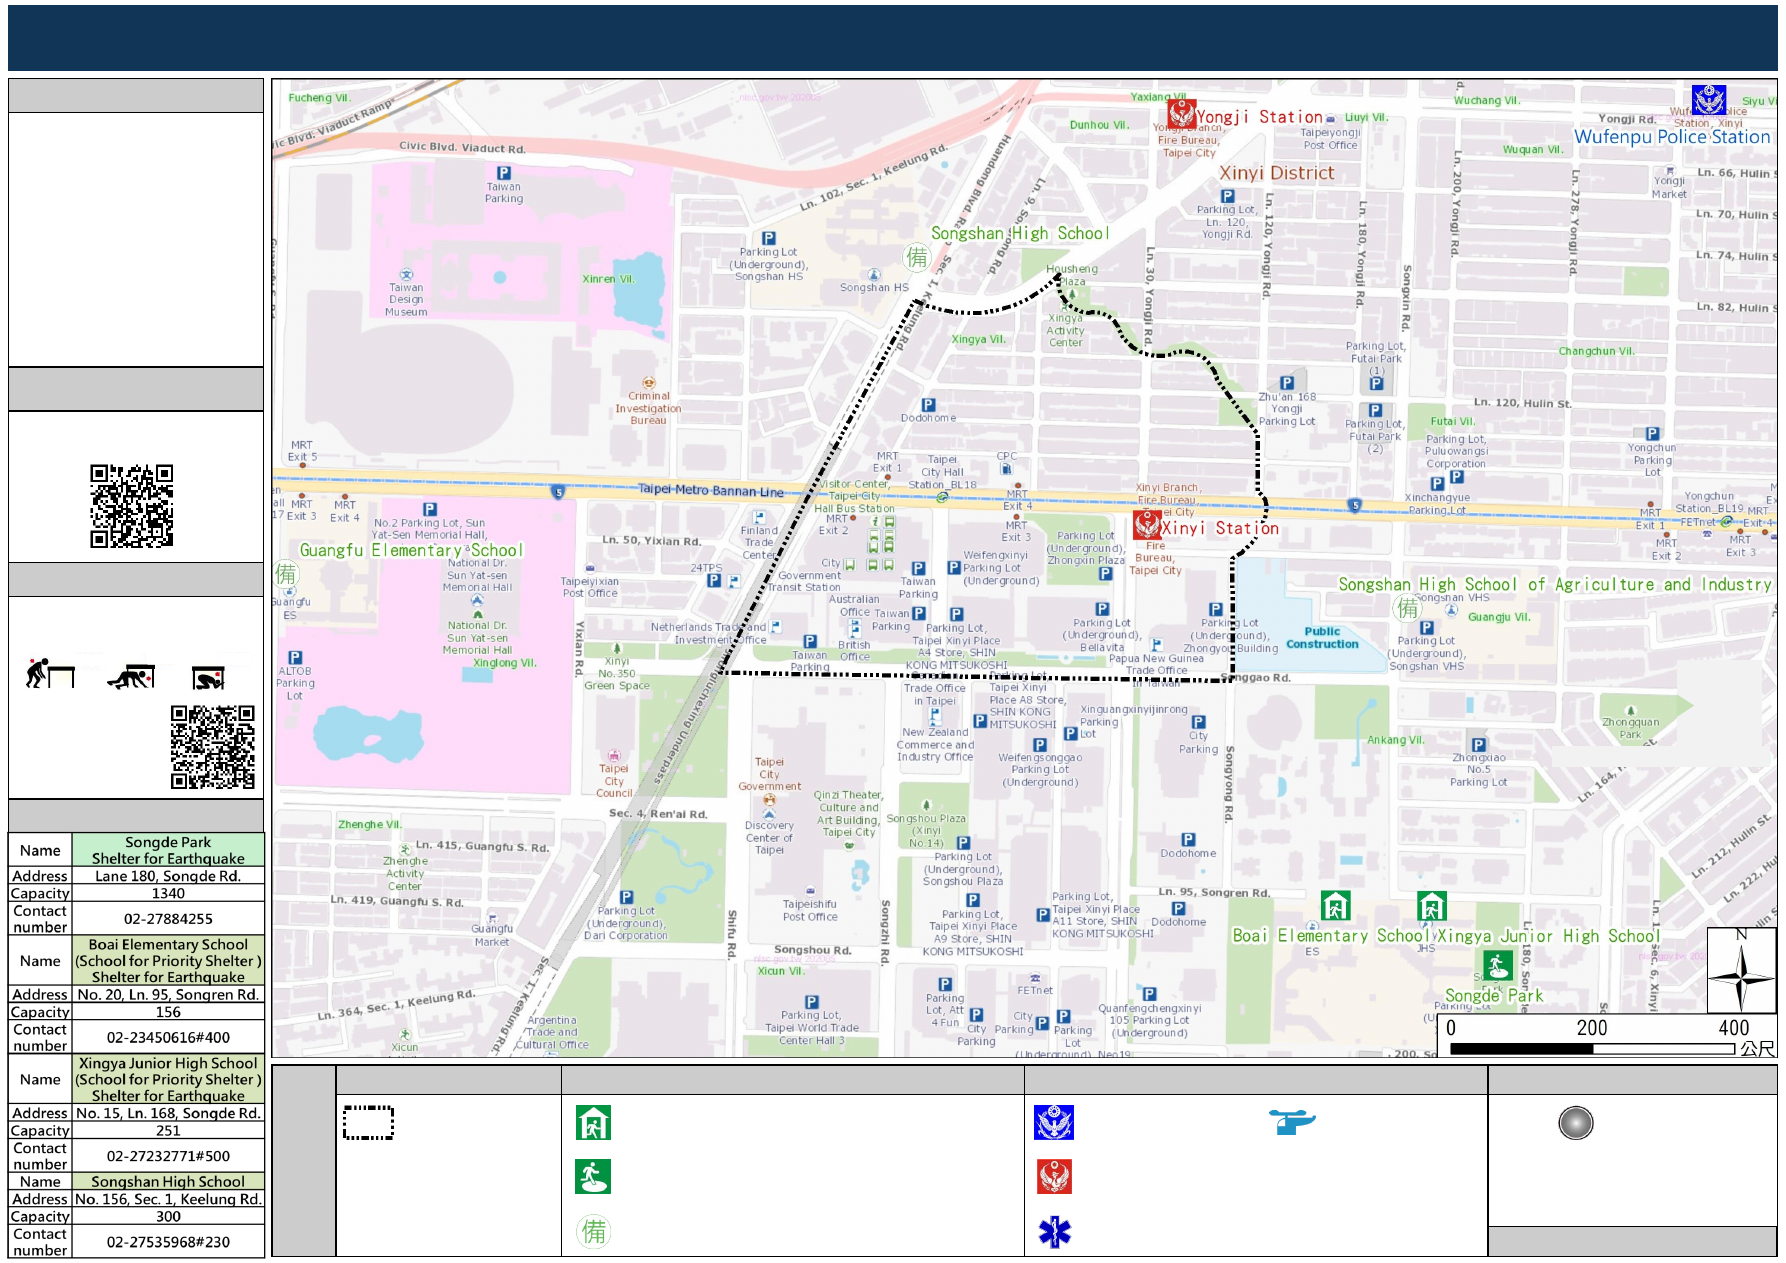Select address 'No. 156, Sec. 1, Keelung Rd.'

[168, 1199]
